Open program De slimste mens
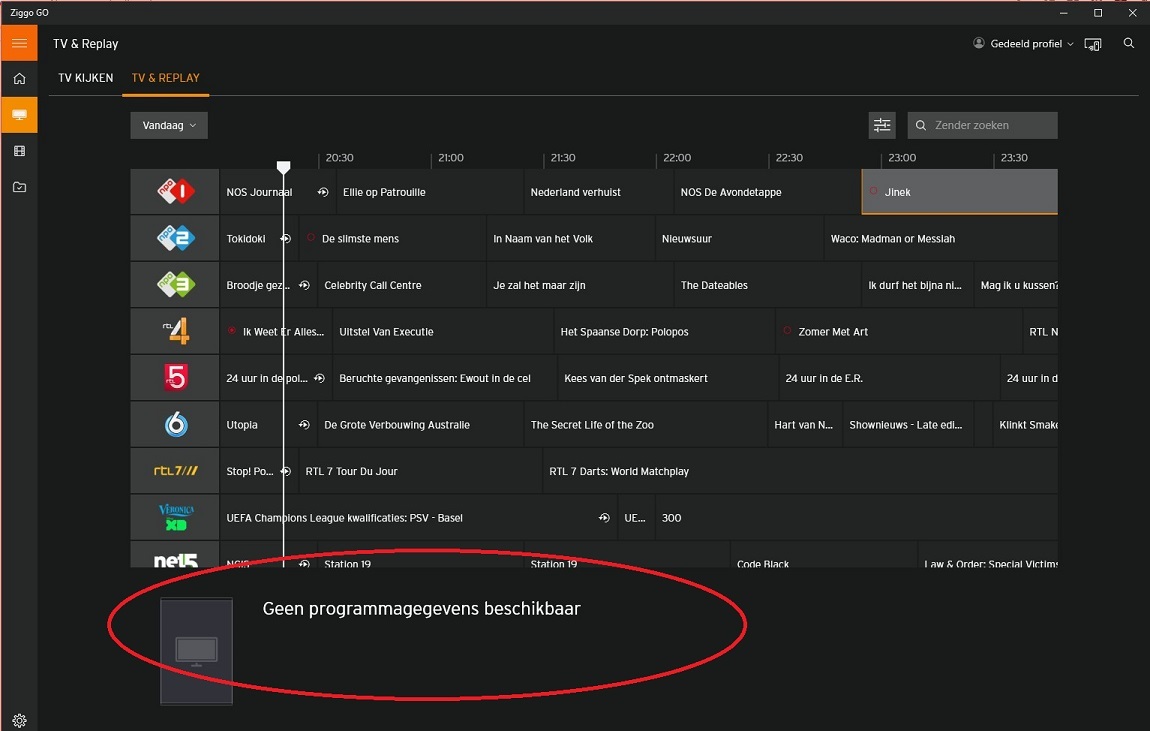This screenshot has height=731, width=1150. [x=392, y=238]
